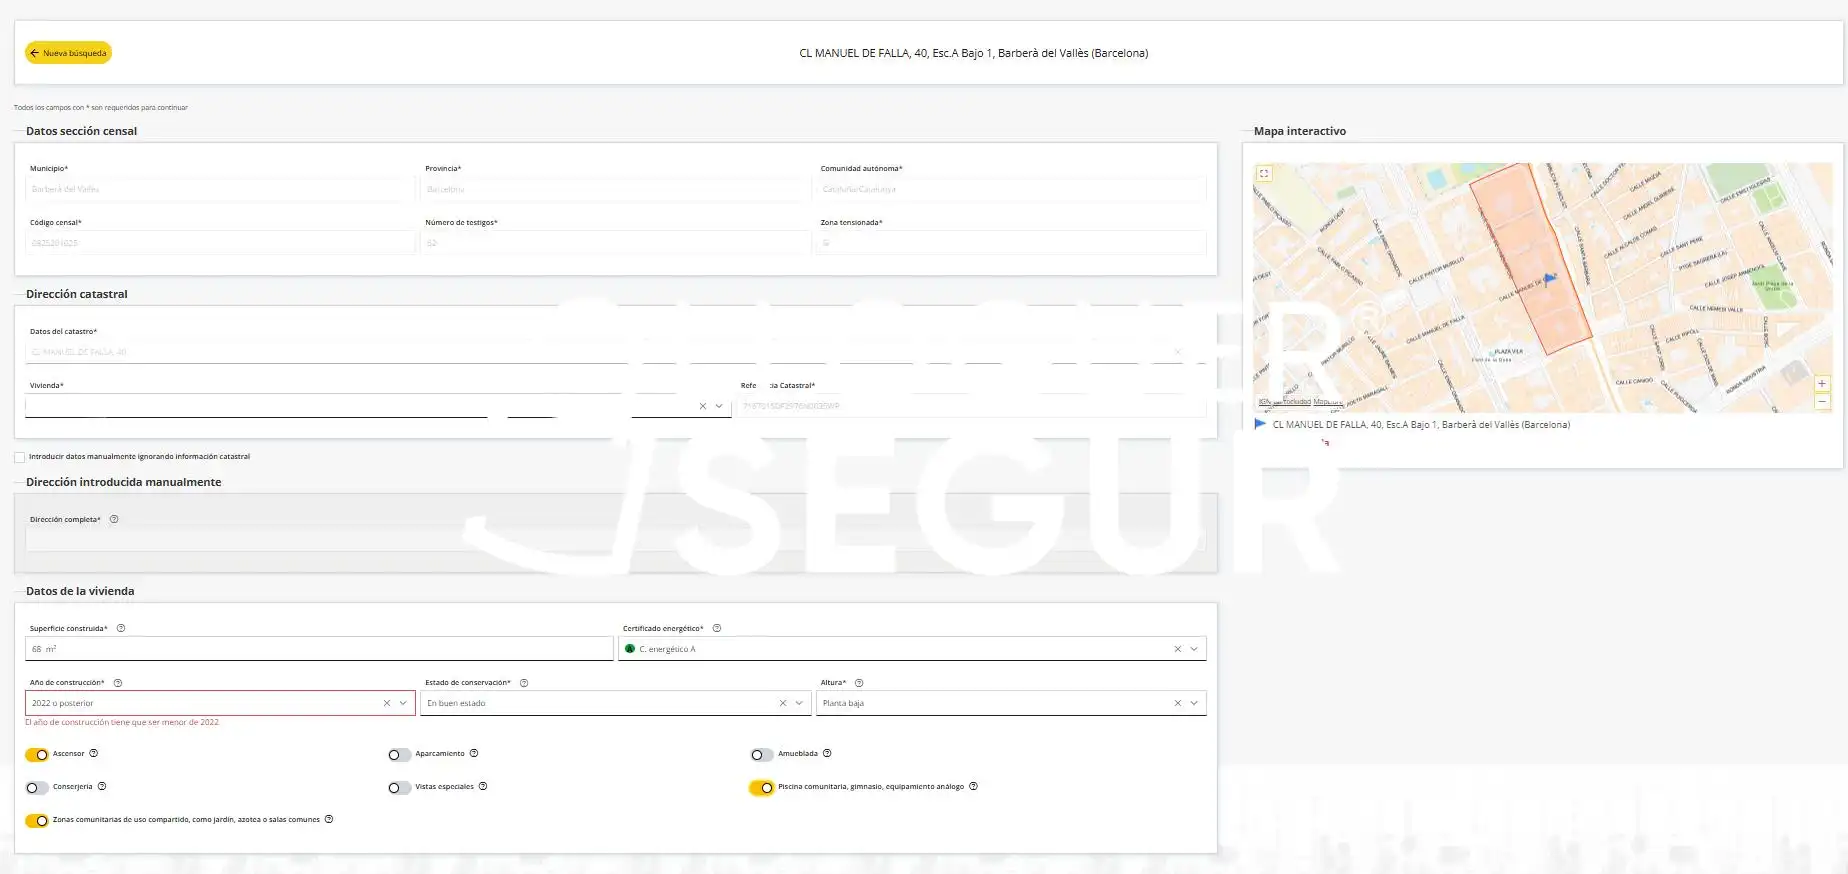This screenshot has height=874, width=1848.
Task: Check Introducir datos manualmente checkbox
Action: (19, 457)
